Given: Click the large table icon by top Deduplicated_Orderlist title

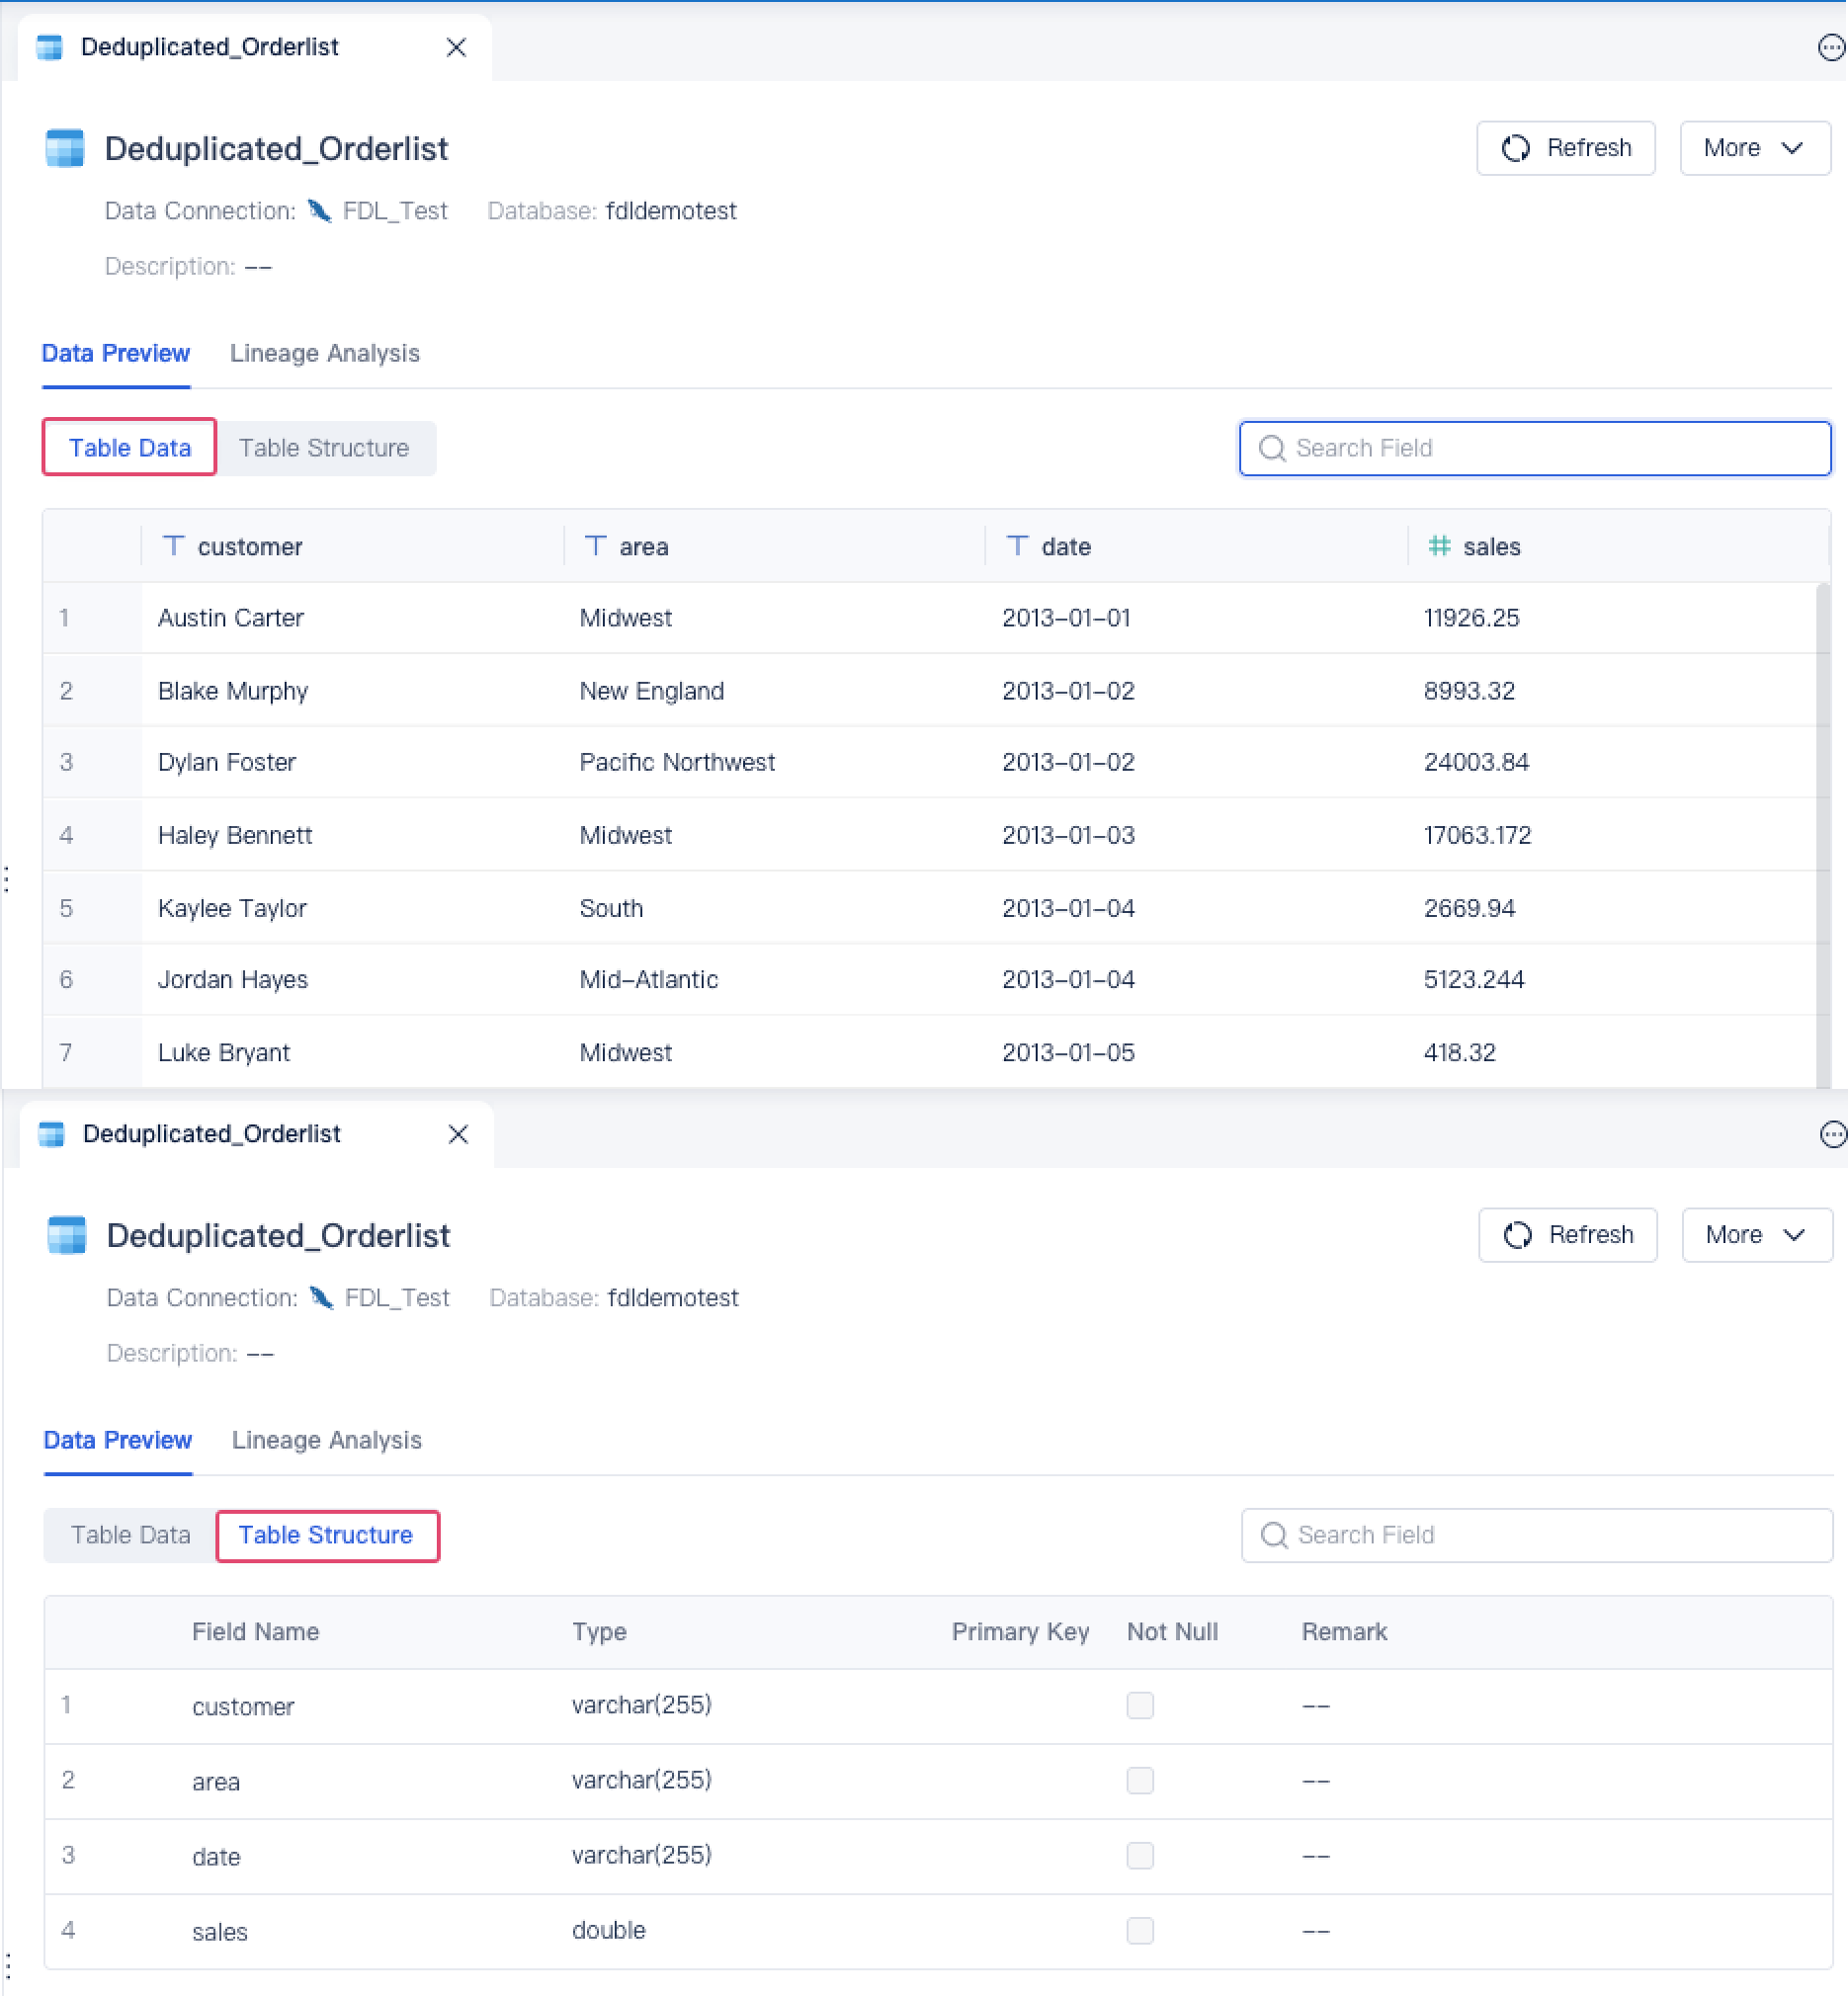Looking at the screenshot, I should click(65, 149).
